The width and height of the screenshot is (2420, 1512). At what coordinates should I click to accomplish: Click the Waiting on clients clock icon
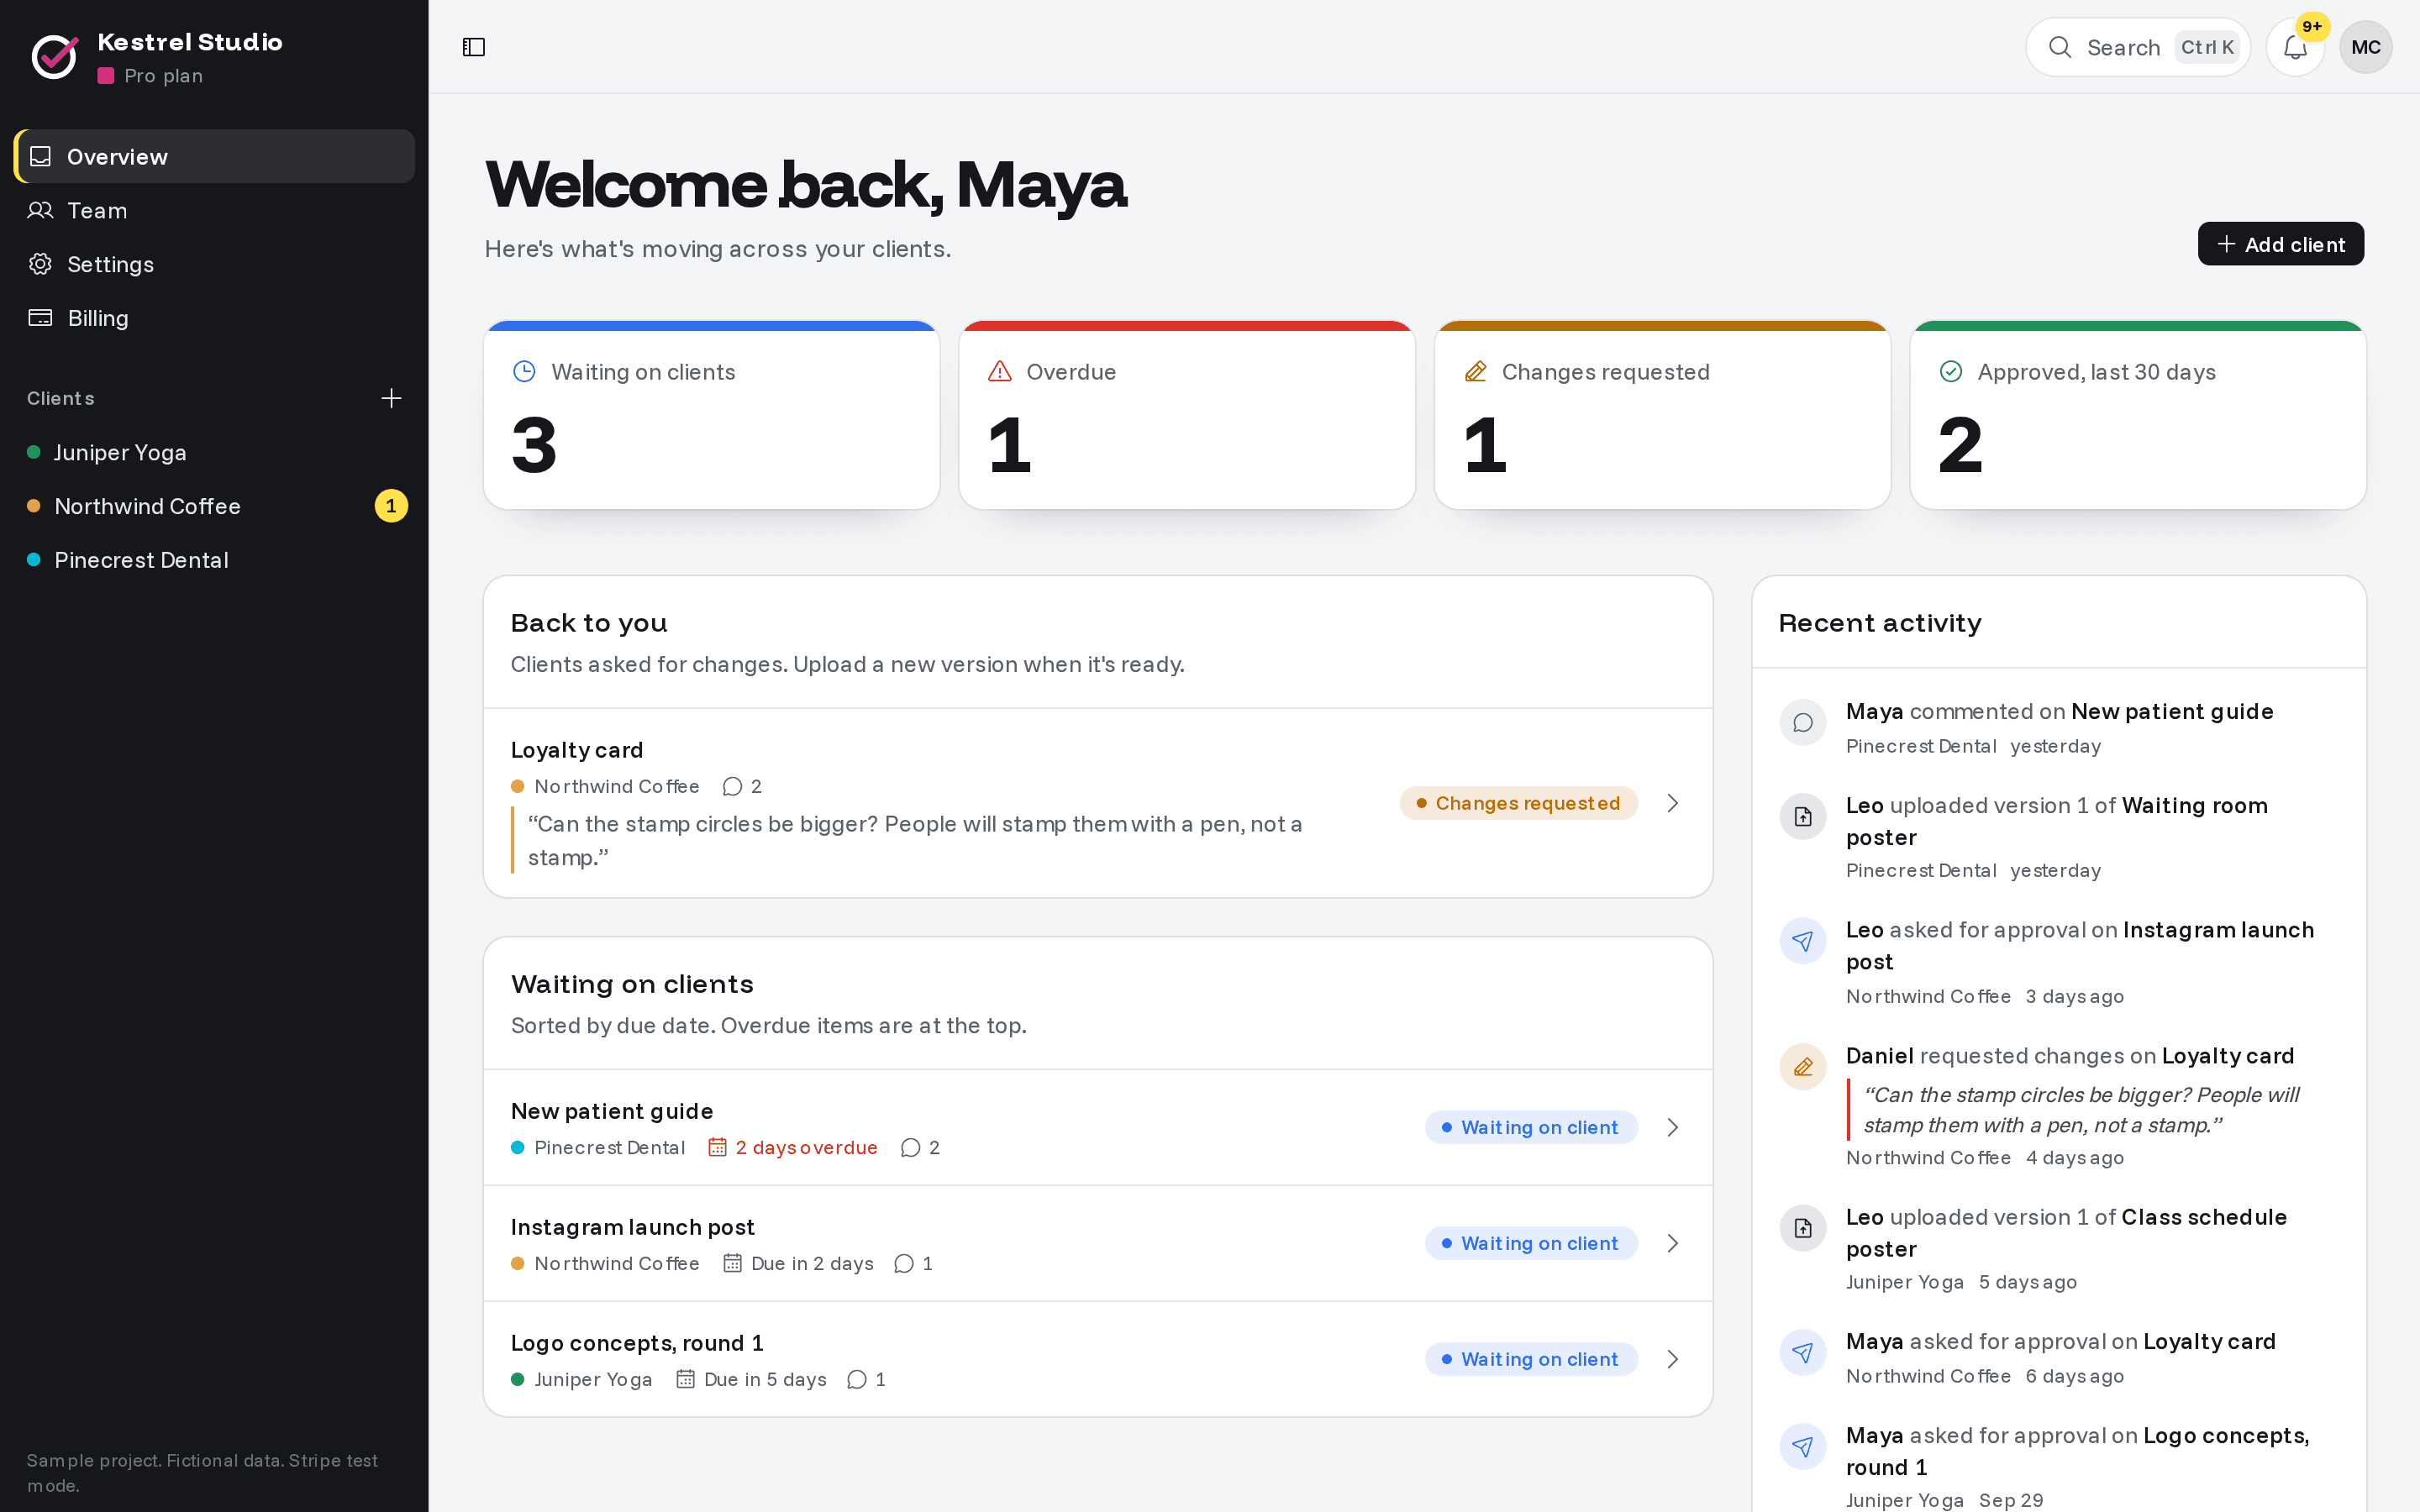tap(524, 372)
